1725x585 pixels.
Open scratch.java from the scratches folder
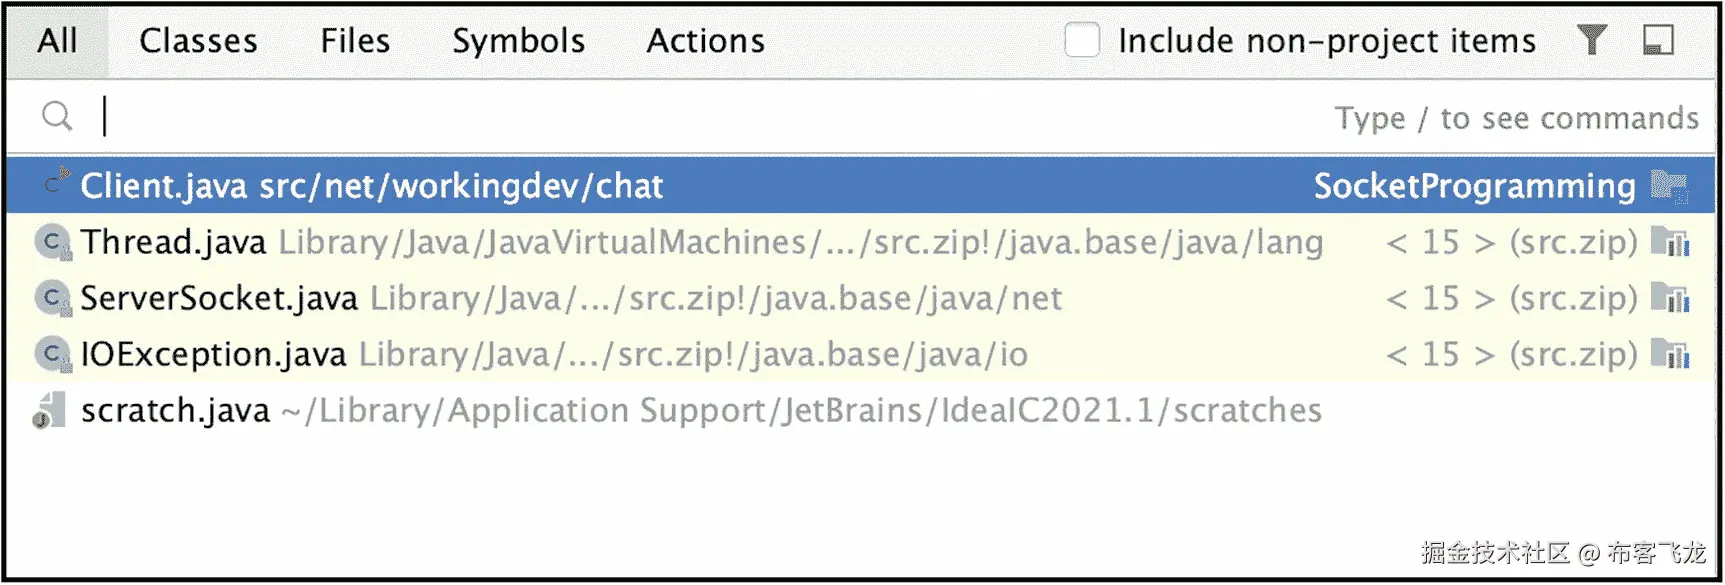click(176, 410)
